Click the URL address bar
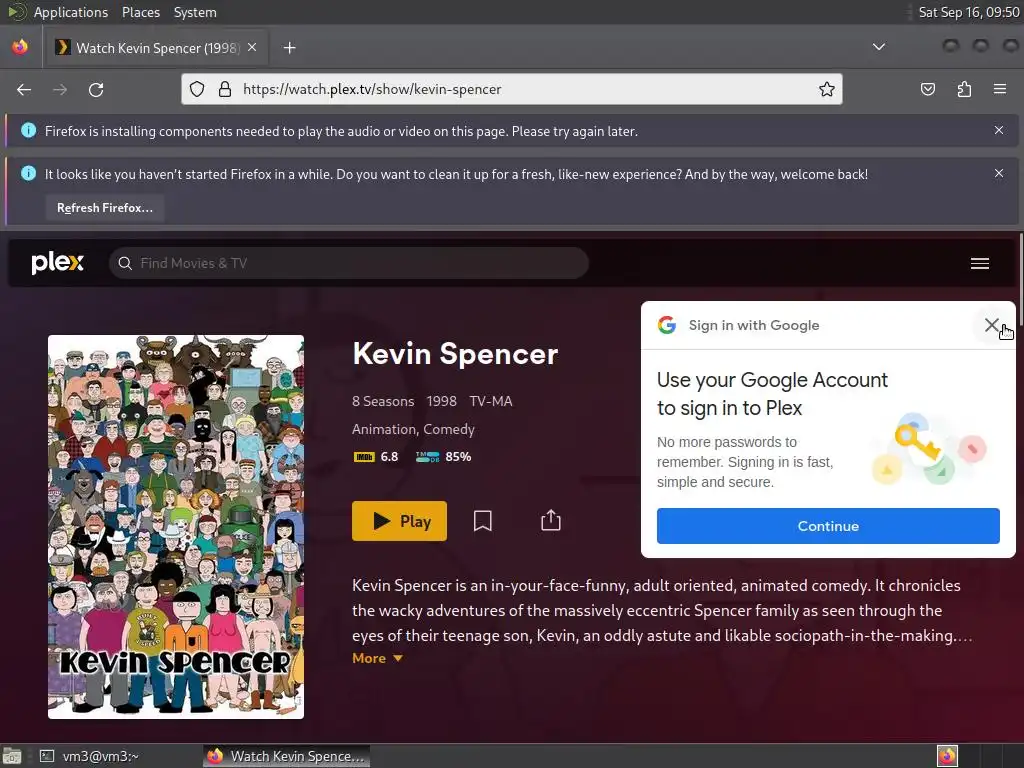The image size is (1024, 768). click(x=511, y=89)
